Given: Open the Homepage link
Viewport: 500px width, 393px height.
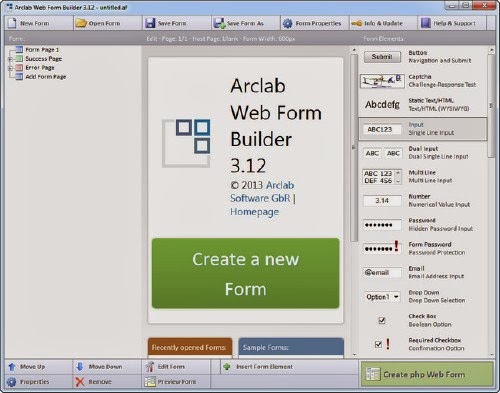Looking at the screenshot, I should click(254, 212).
